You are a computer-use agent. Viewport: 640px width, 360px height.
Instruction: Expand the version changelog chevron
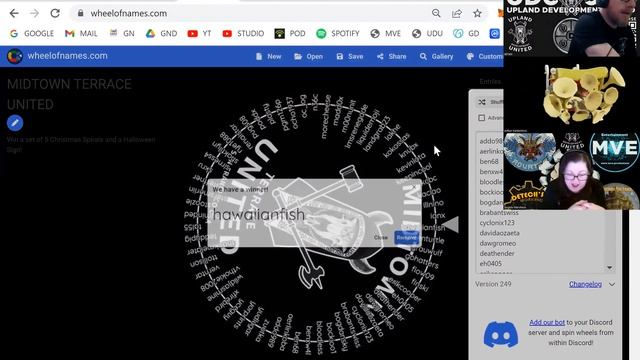612,284
